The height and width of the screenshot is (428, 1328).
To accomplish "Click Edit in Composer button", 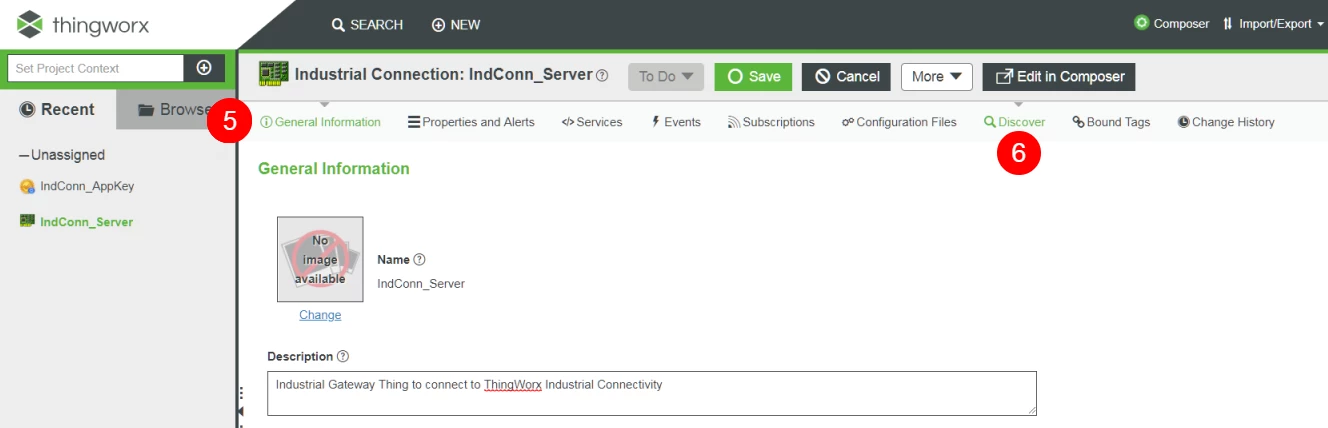I will click(x=1059, y=76).
